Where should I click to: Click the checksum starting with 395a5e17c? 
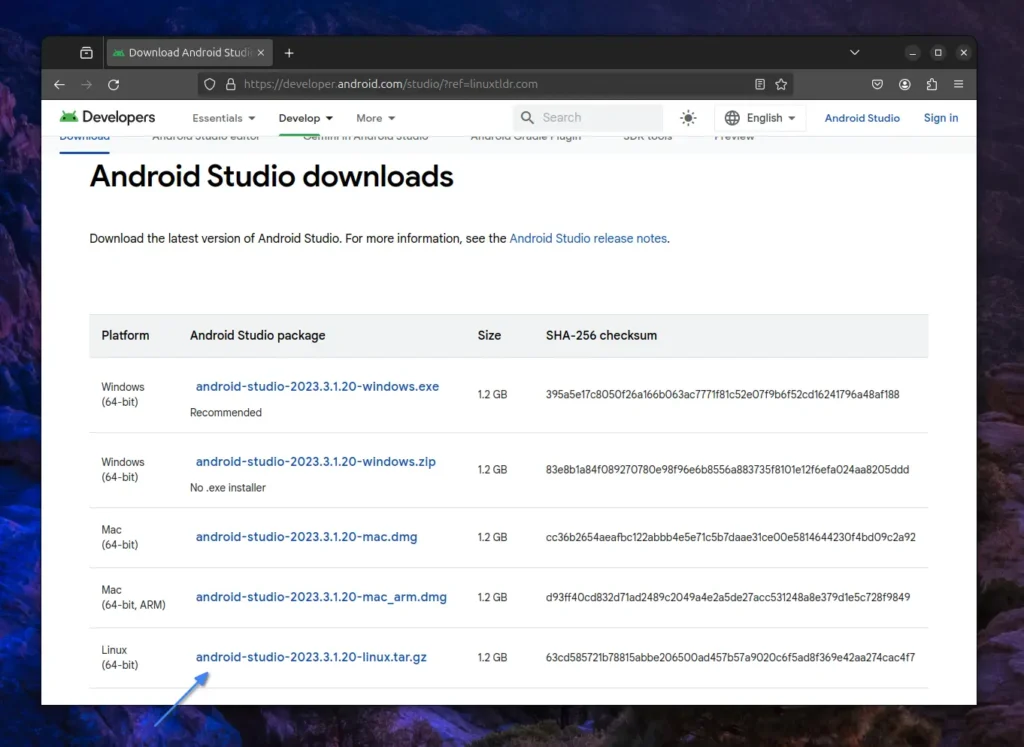coord(722,394)
